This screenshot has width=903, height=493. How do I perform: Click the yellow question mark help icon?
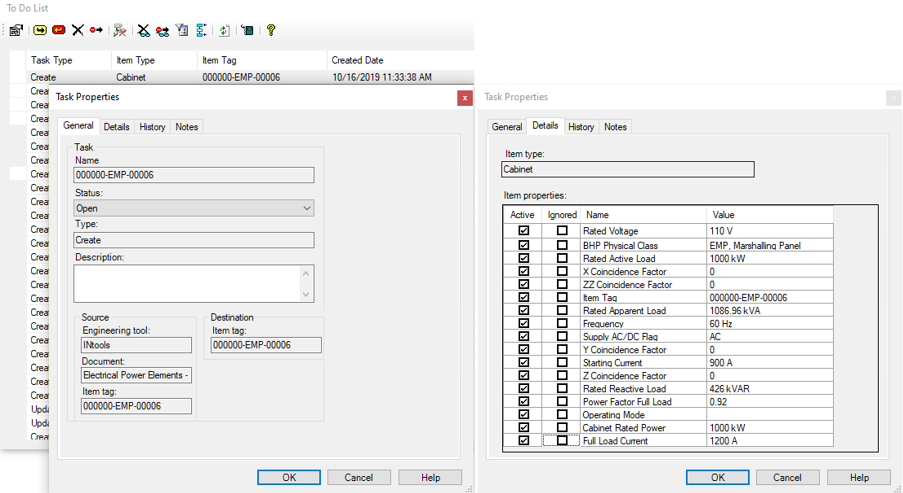coord(270,30)
